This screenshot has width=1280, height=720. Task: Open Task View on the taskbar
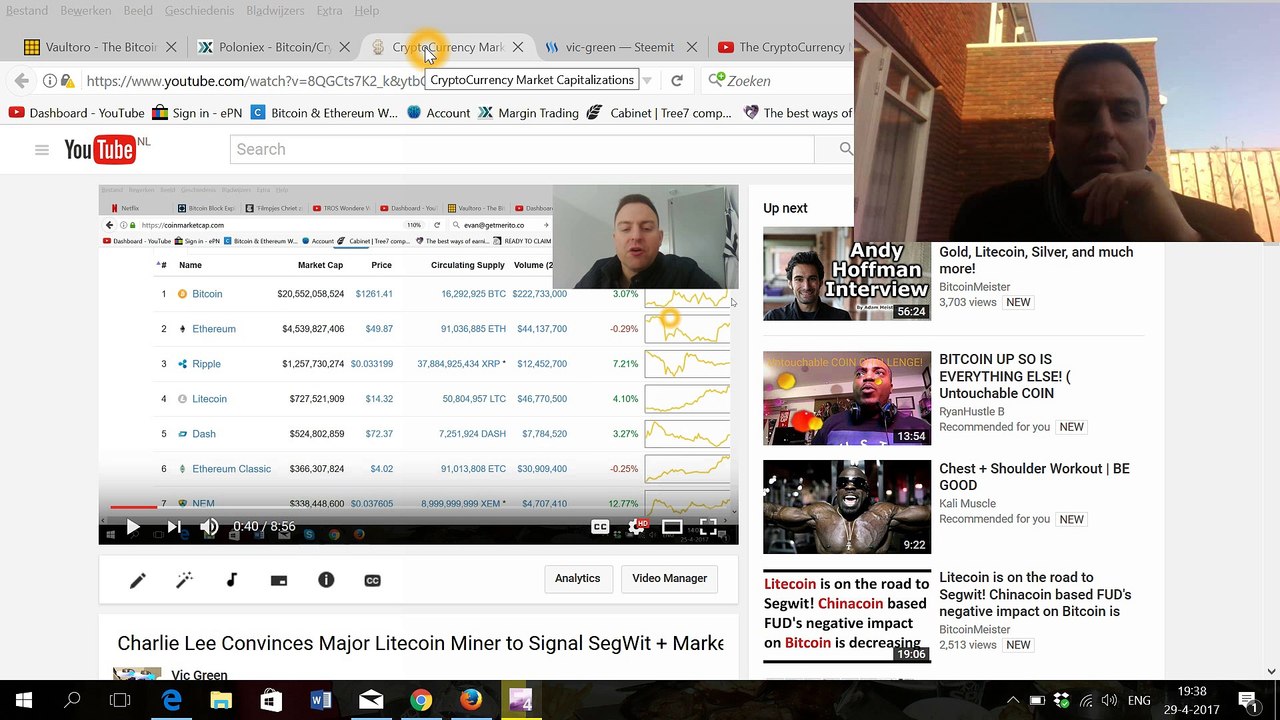(x=120, y=700)
